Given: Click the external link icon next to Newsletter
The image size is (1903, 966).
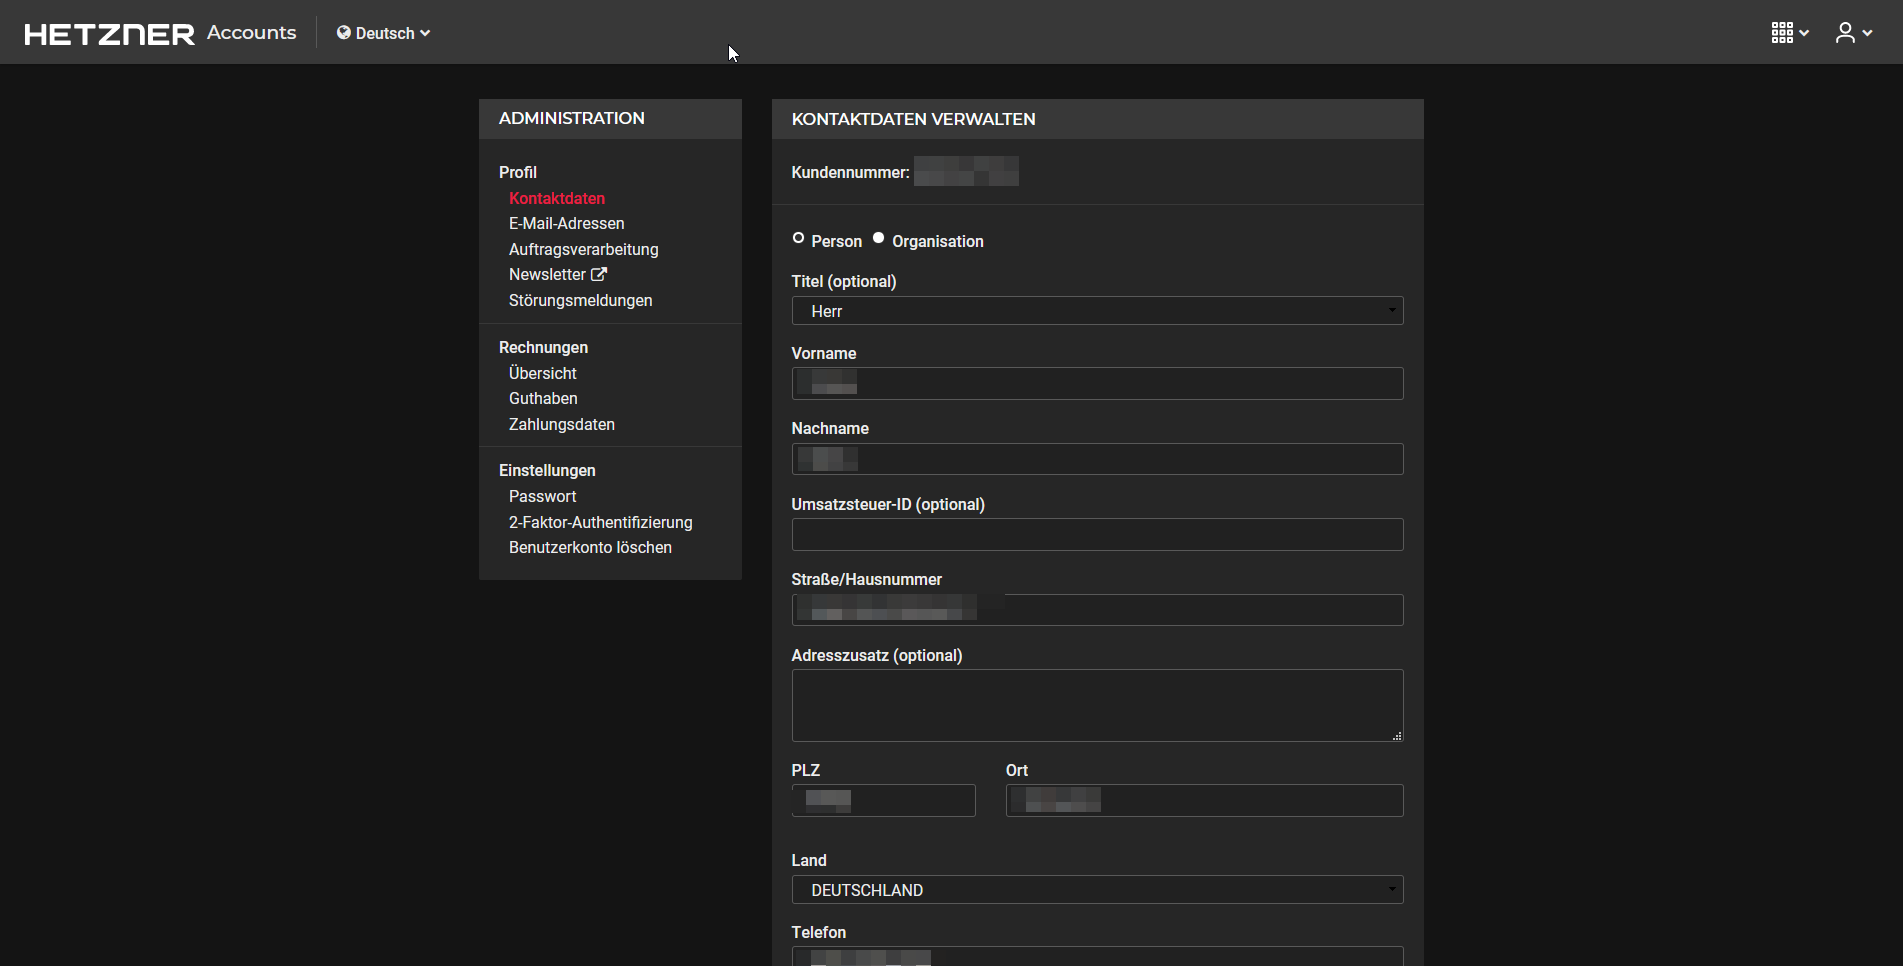Looking at the screenshot, I should tap(599, 274).
